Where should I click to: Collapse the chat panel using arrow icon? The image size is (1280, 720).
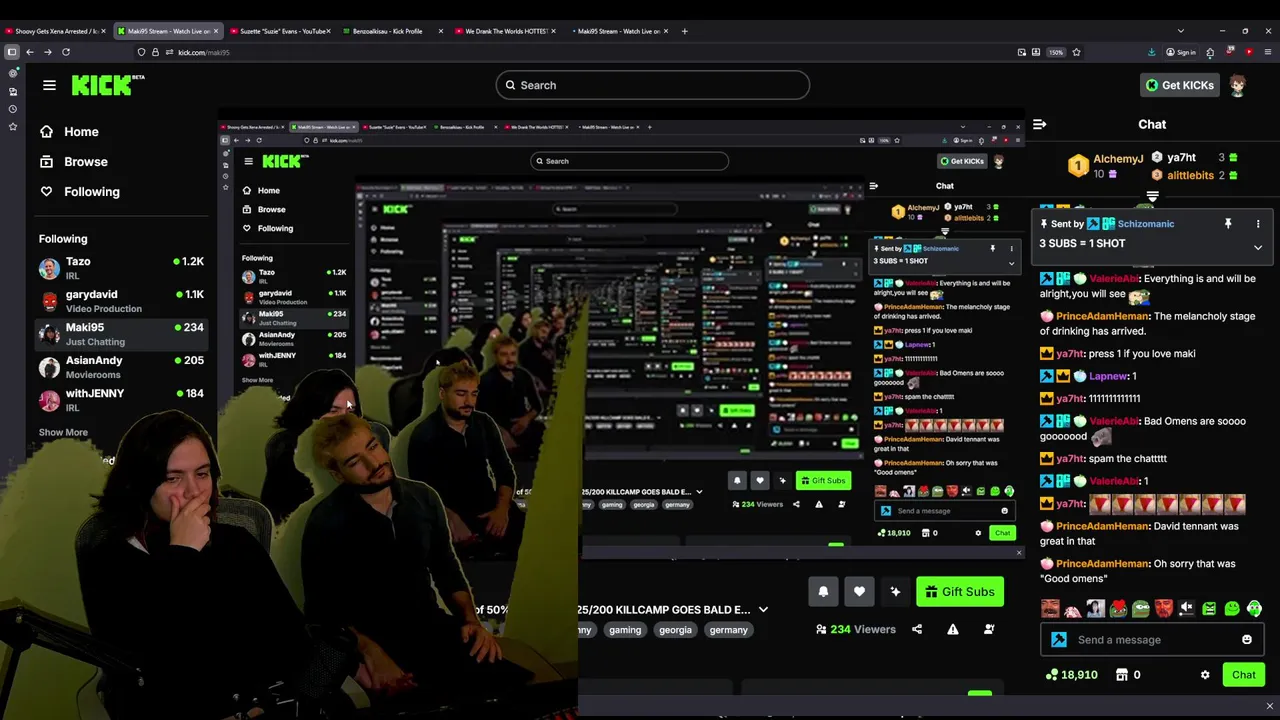(x=1039, y=124)
